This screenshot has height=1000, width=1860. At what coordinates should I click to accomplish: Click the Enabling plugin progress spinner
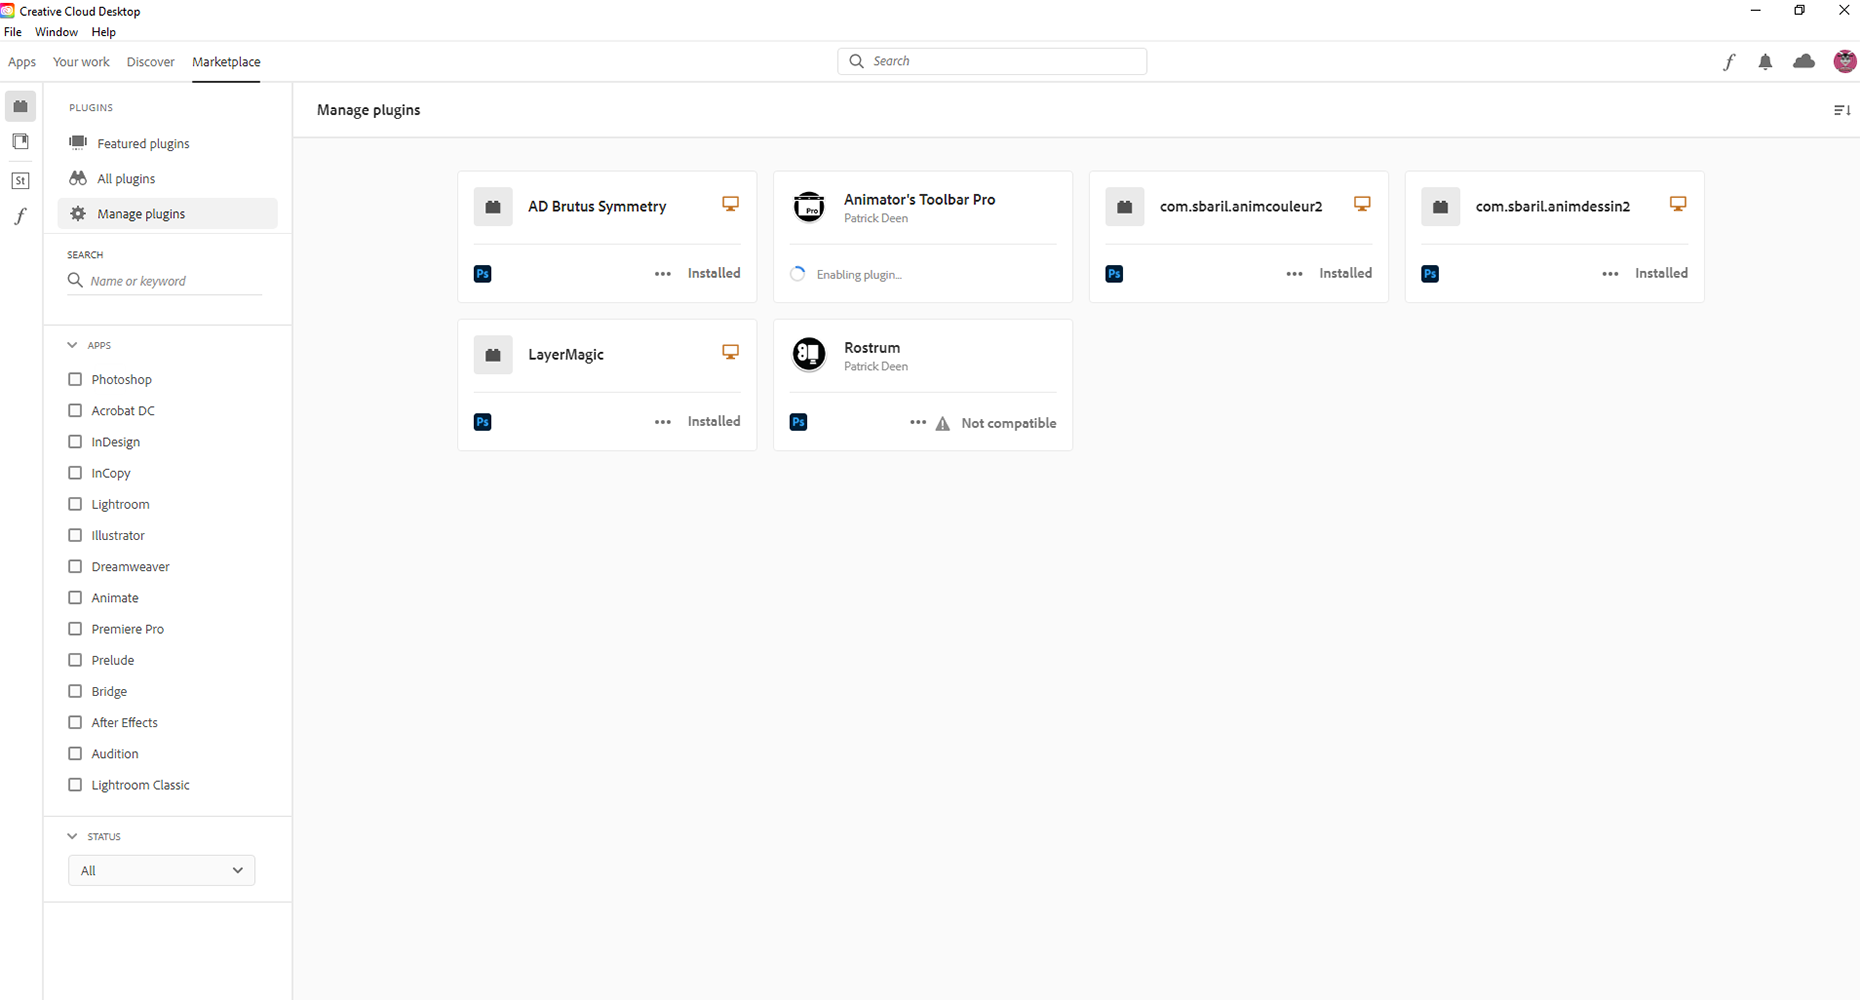[x=797, y=273]
